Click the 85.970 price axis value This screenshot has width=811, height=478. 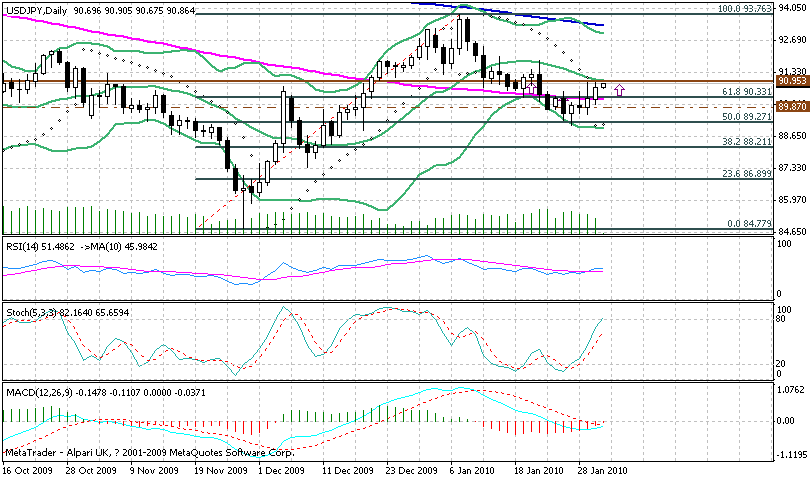click(x=792, y=200)
